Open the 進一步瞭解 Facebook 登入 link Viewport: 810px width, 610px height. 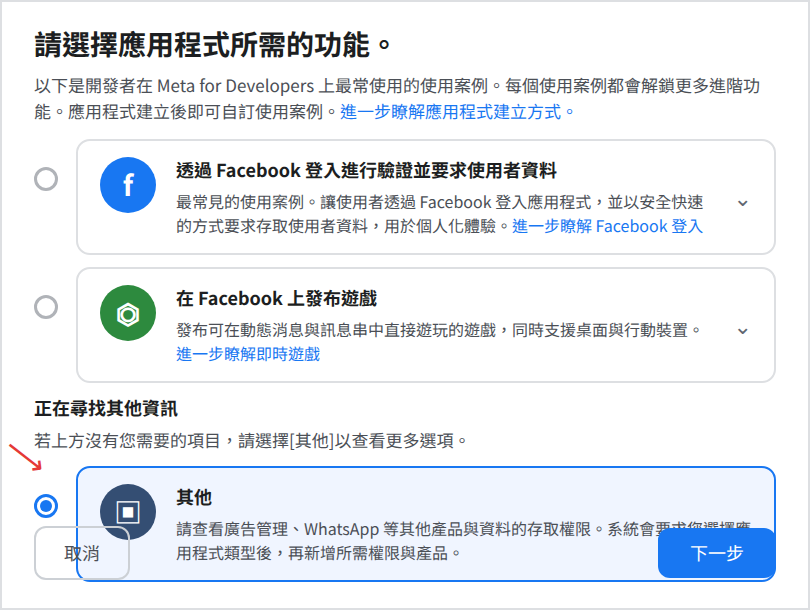[608, 226]
